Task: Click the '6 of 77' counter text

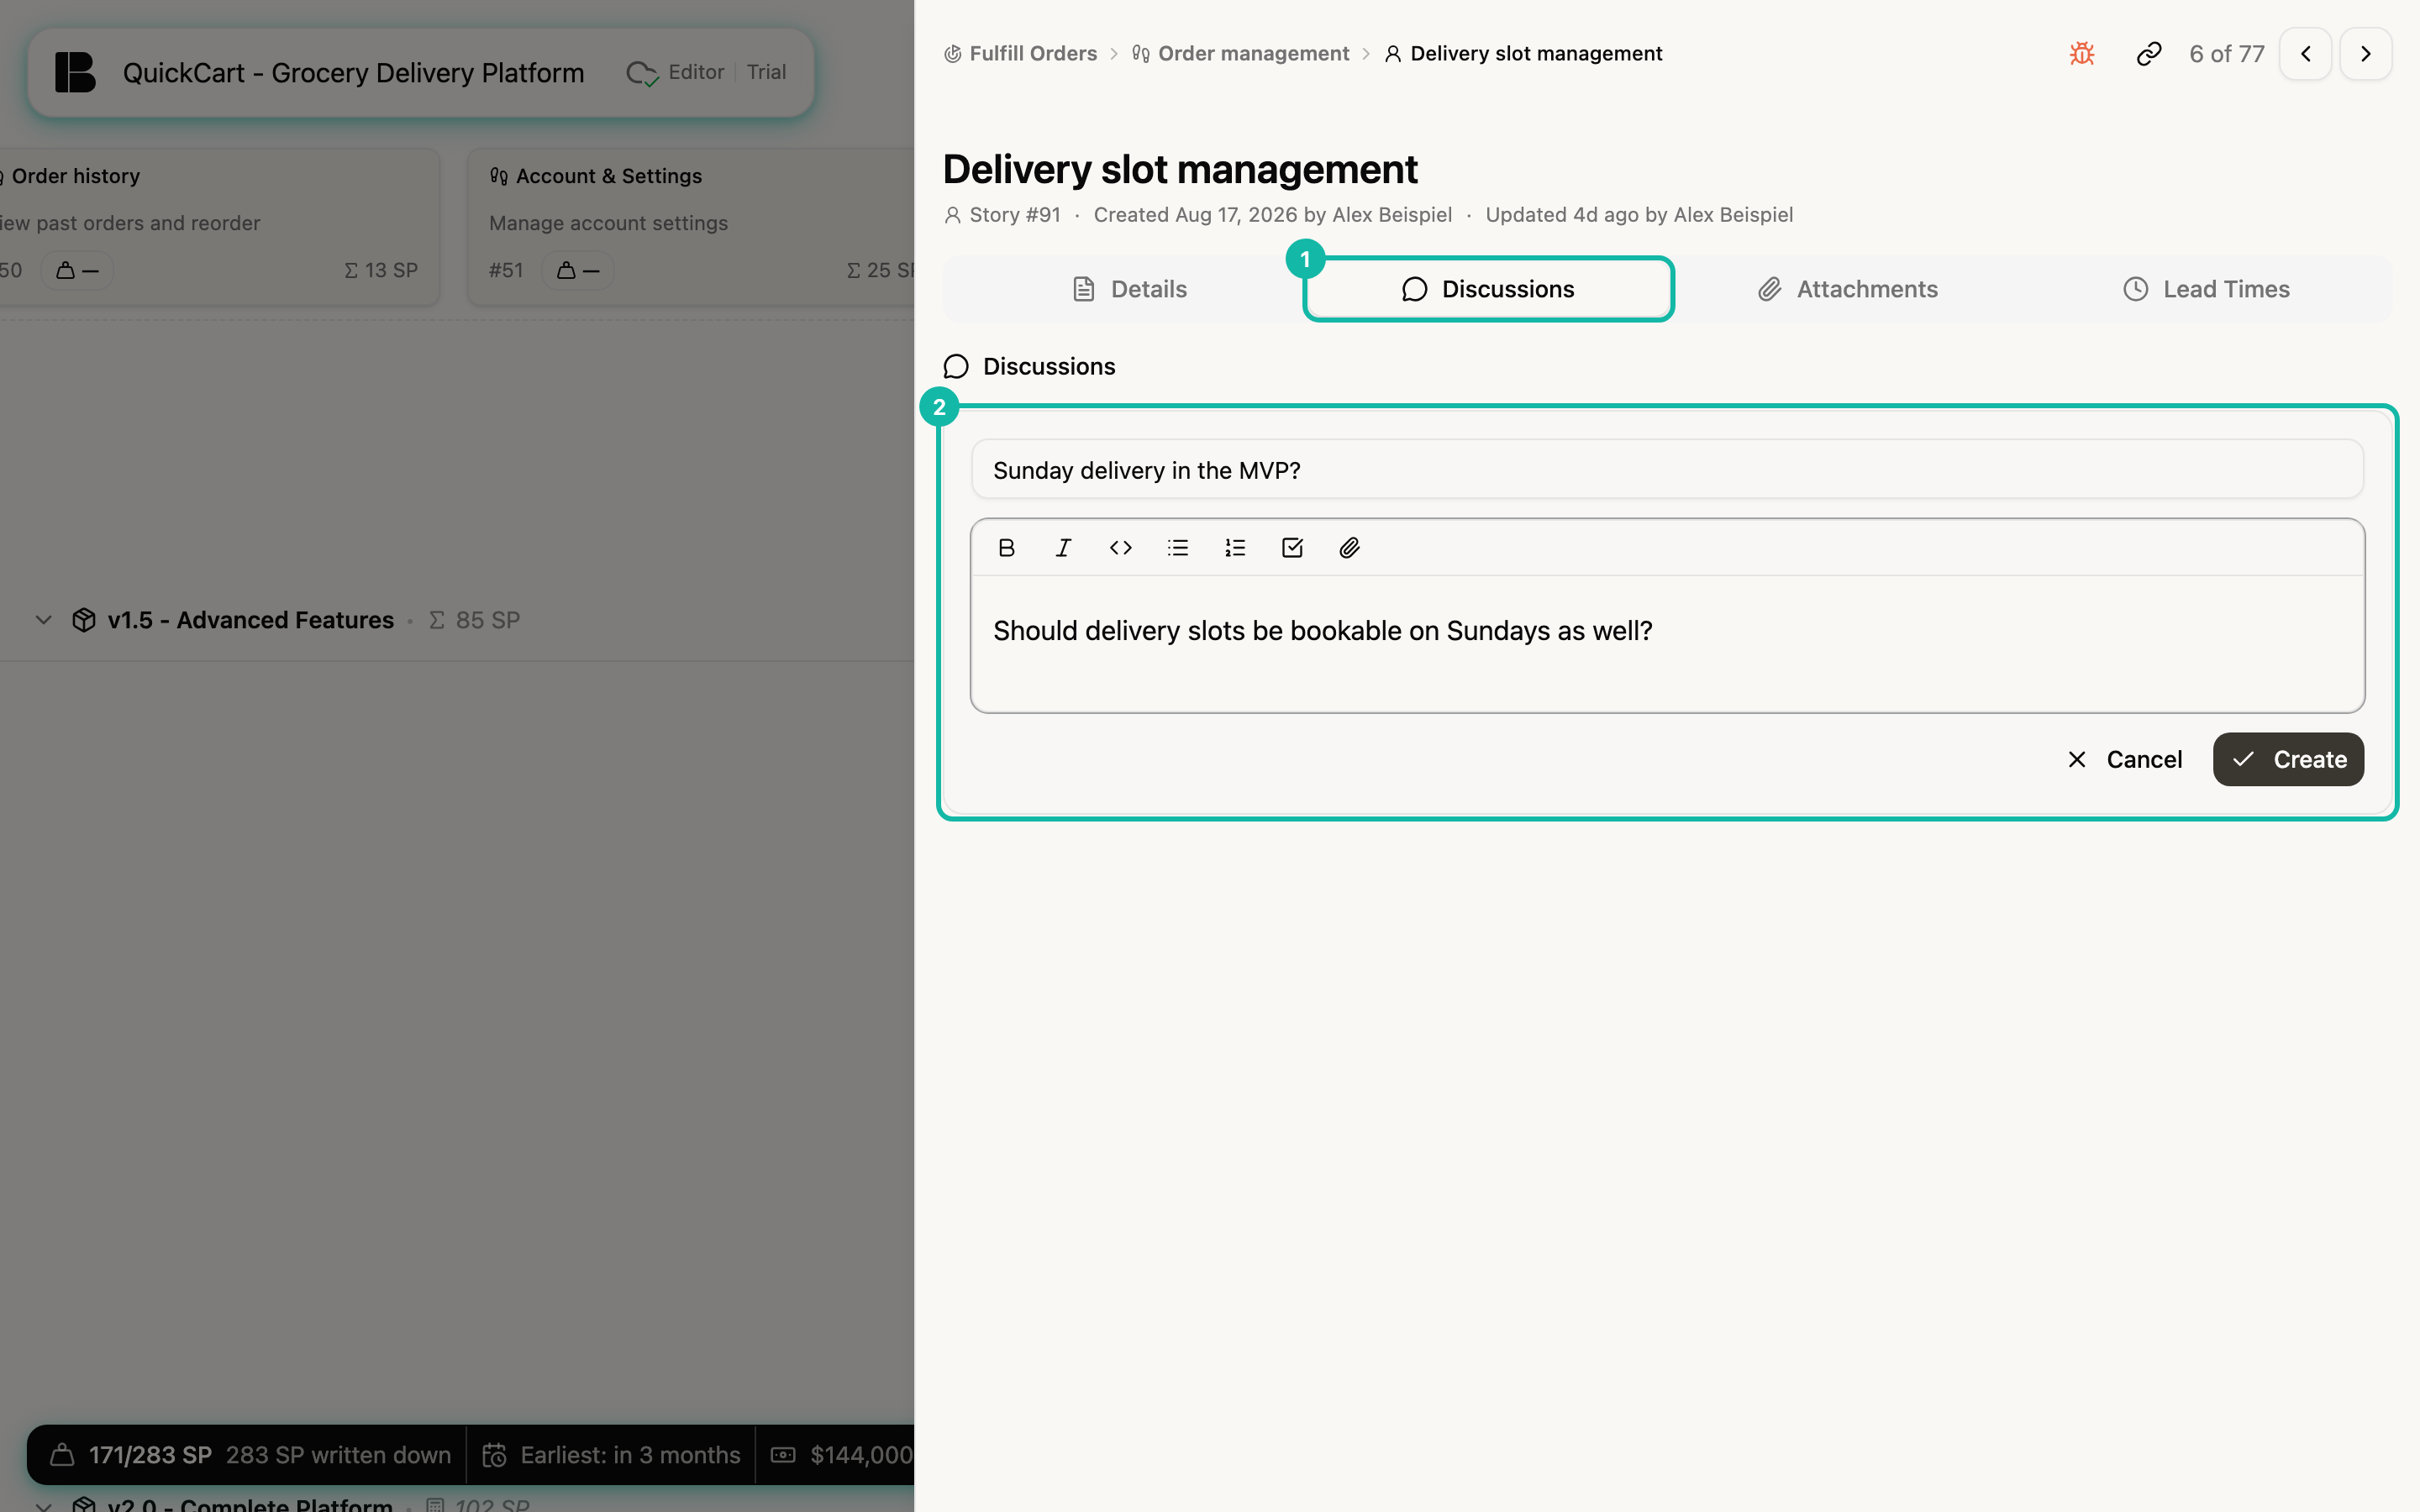Action: 2226,54
